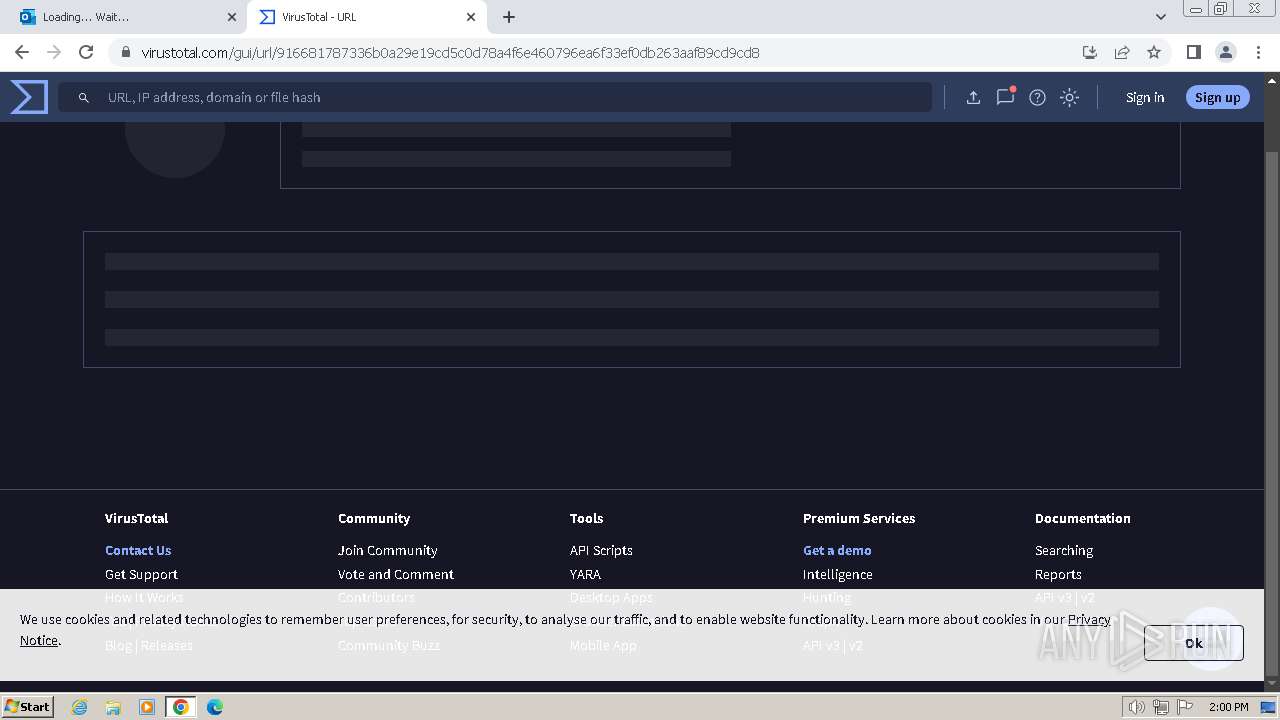Viewport: 1280px width, 720px height.
Task: Click the Sign up button
Action: click(1217, 97)
